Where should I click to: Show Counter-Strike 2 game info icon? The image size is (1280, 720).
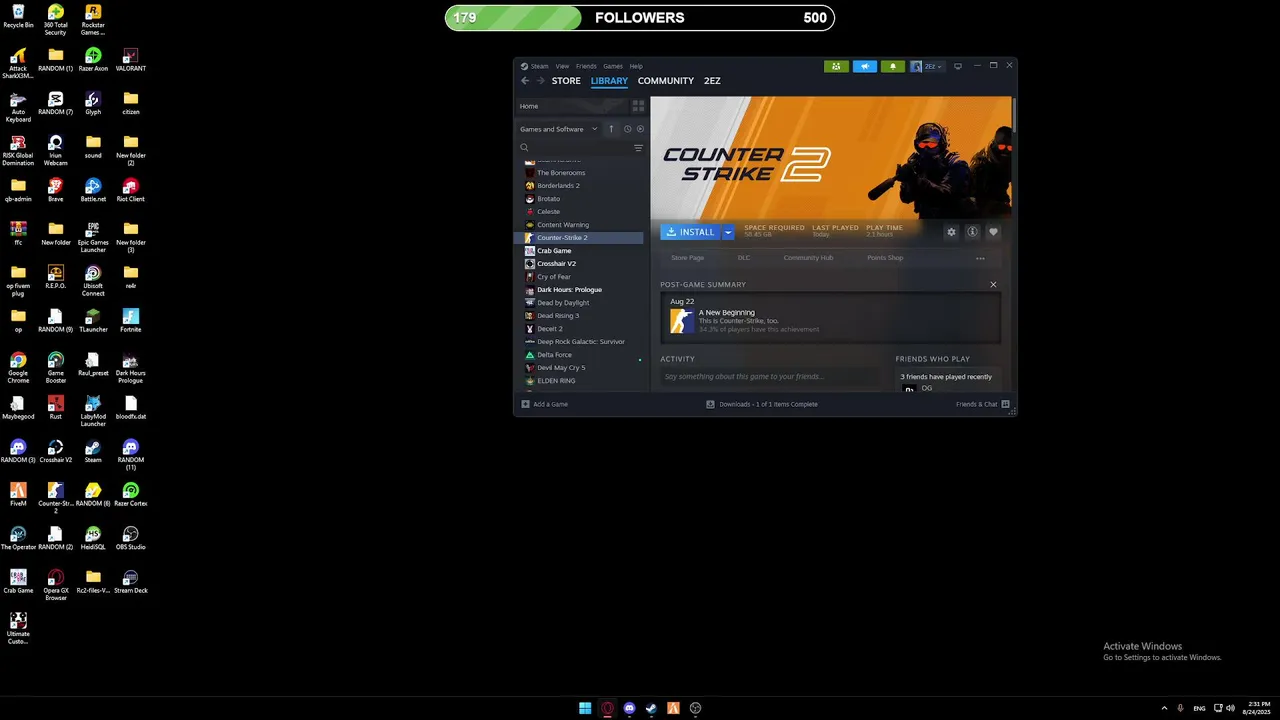[972, 232]
